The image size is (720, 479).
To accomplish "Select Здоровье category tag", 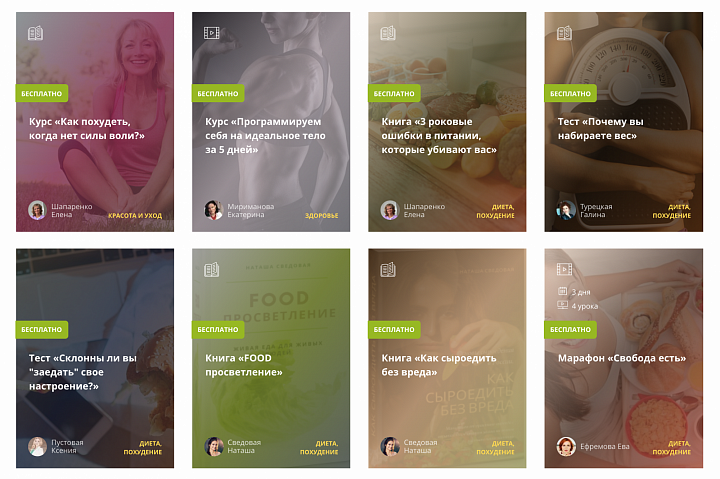I will coord(321,215).
